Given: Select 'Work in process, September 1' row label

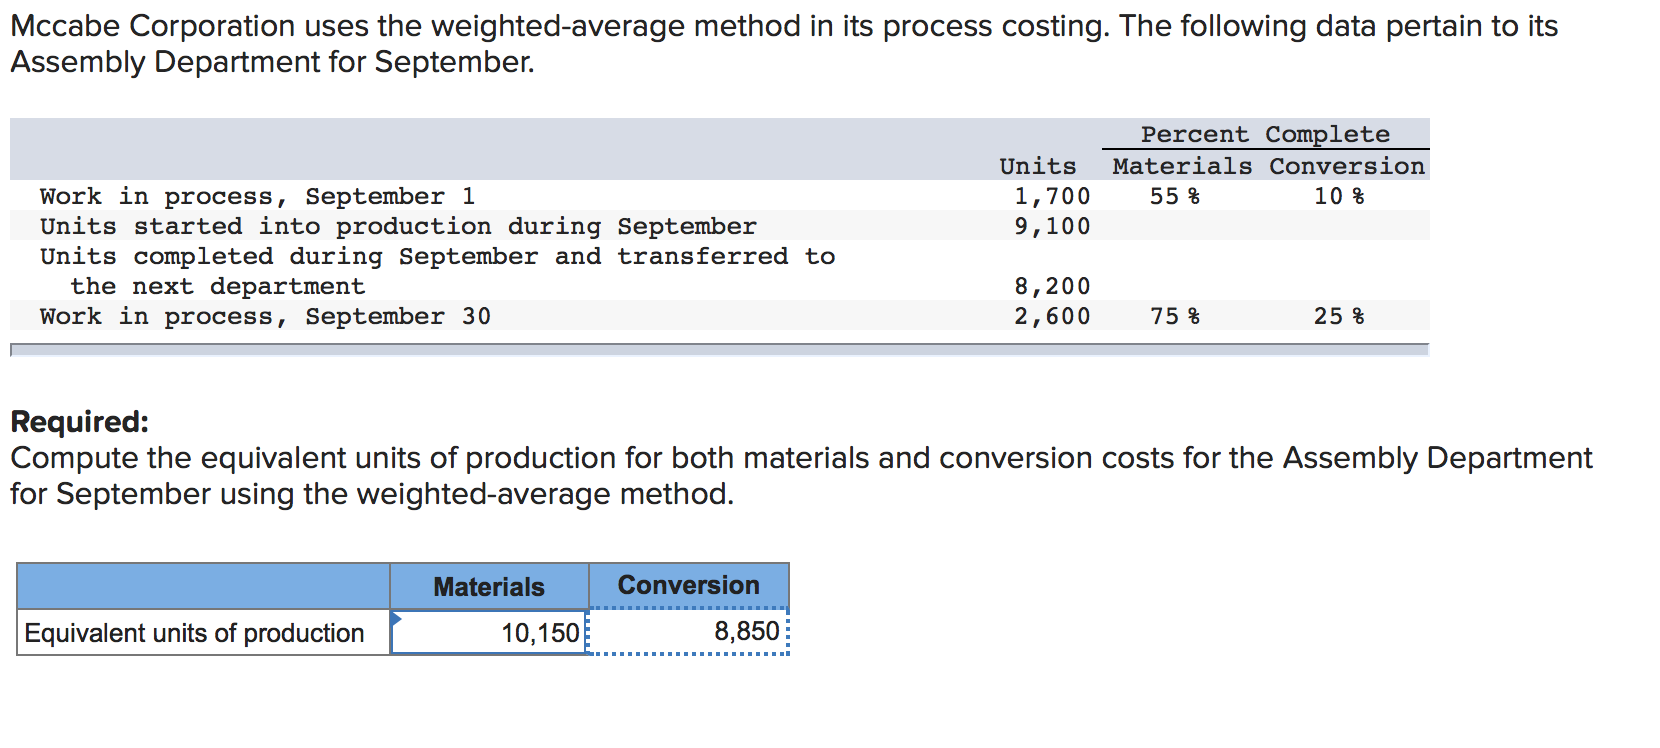Looking at the screenshot, I should (258, 196).
